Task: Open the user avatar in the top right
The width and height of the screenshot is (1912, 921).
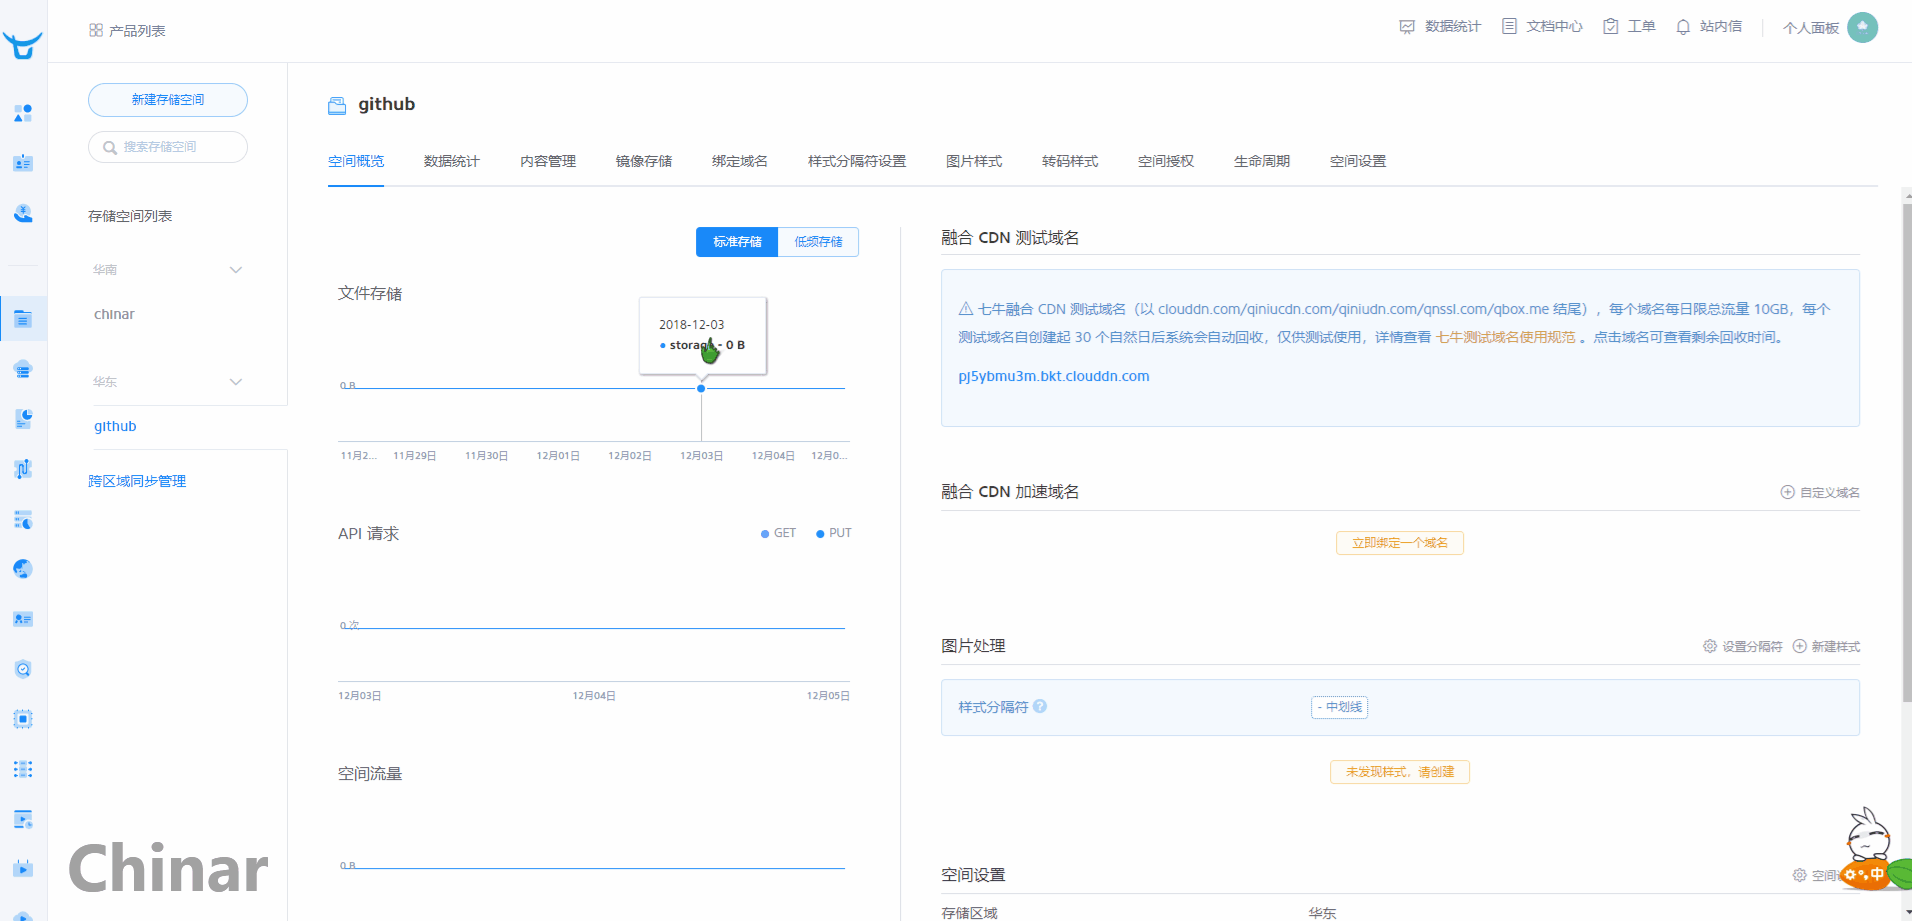Action: (1862, 27)
